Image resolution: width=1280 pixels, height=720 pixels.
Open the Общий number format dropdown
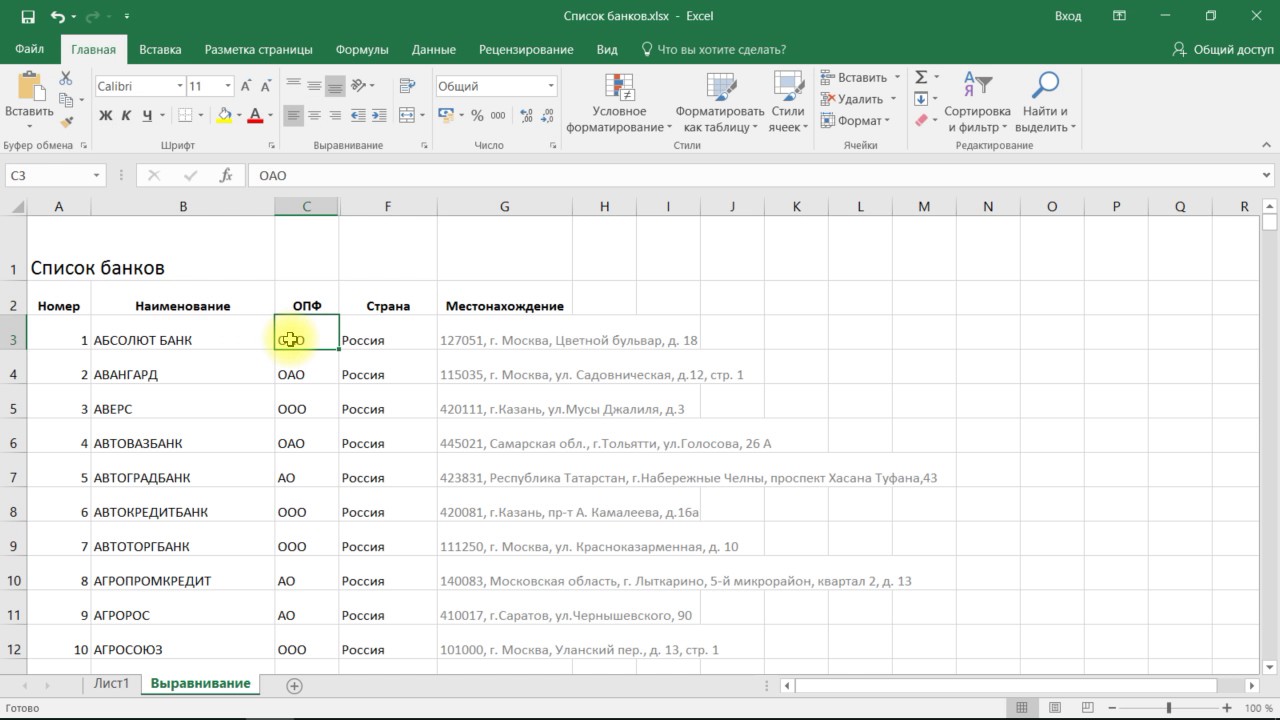point(550,86)
